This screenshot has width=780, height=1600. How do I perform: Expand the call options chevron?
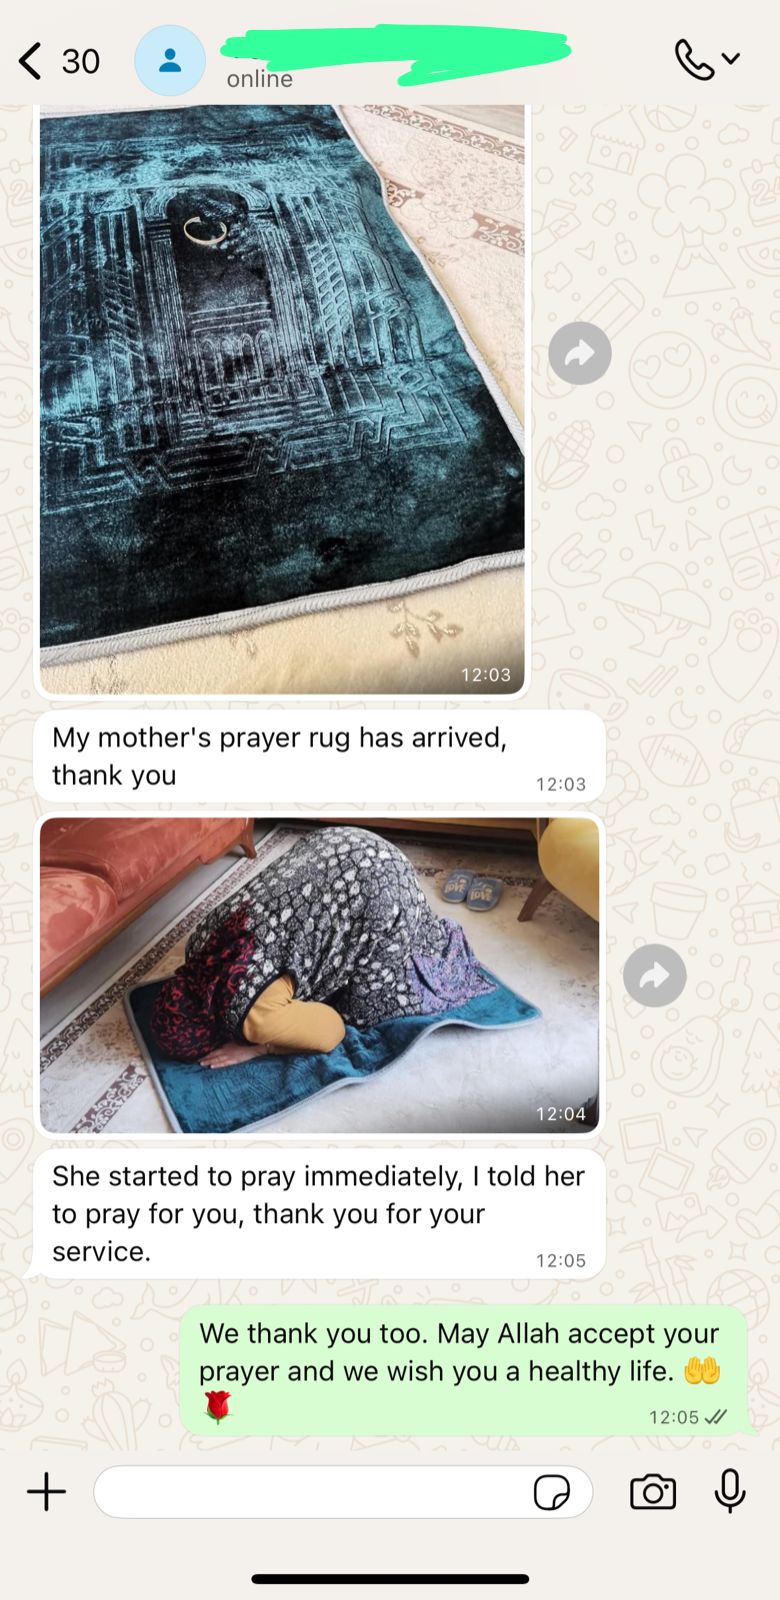coord(731,59)
